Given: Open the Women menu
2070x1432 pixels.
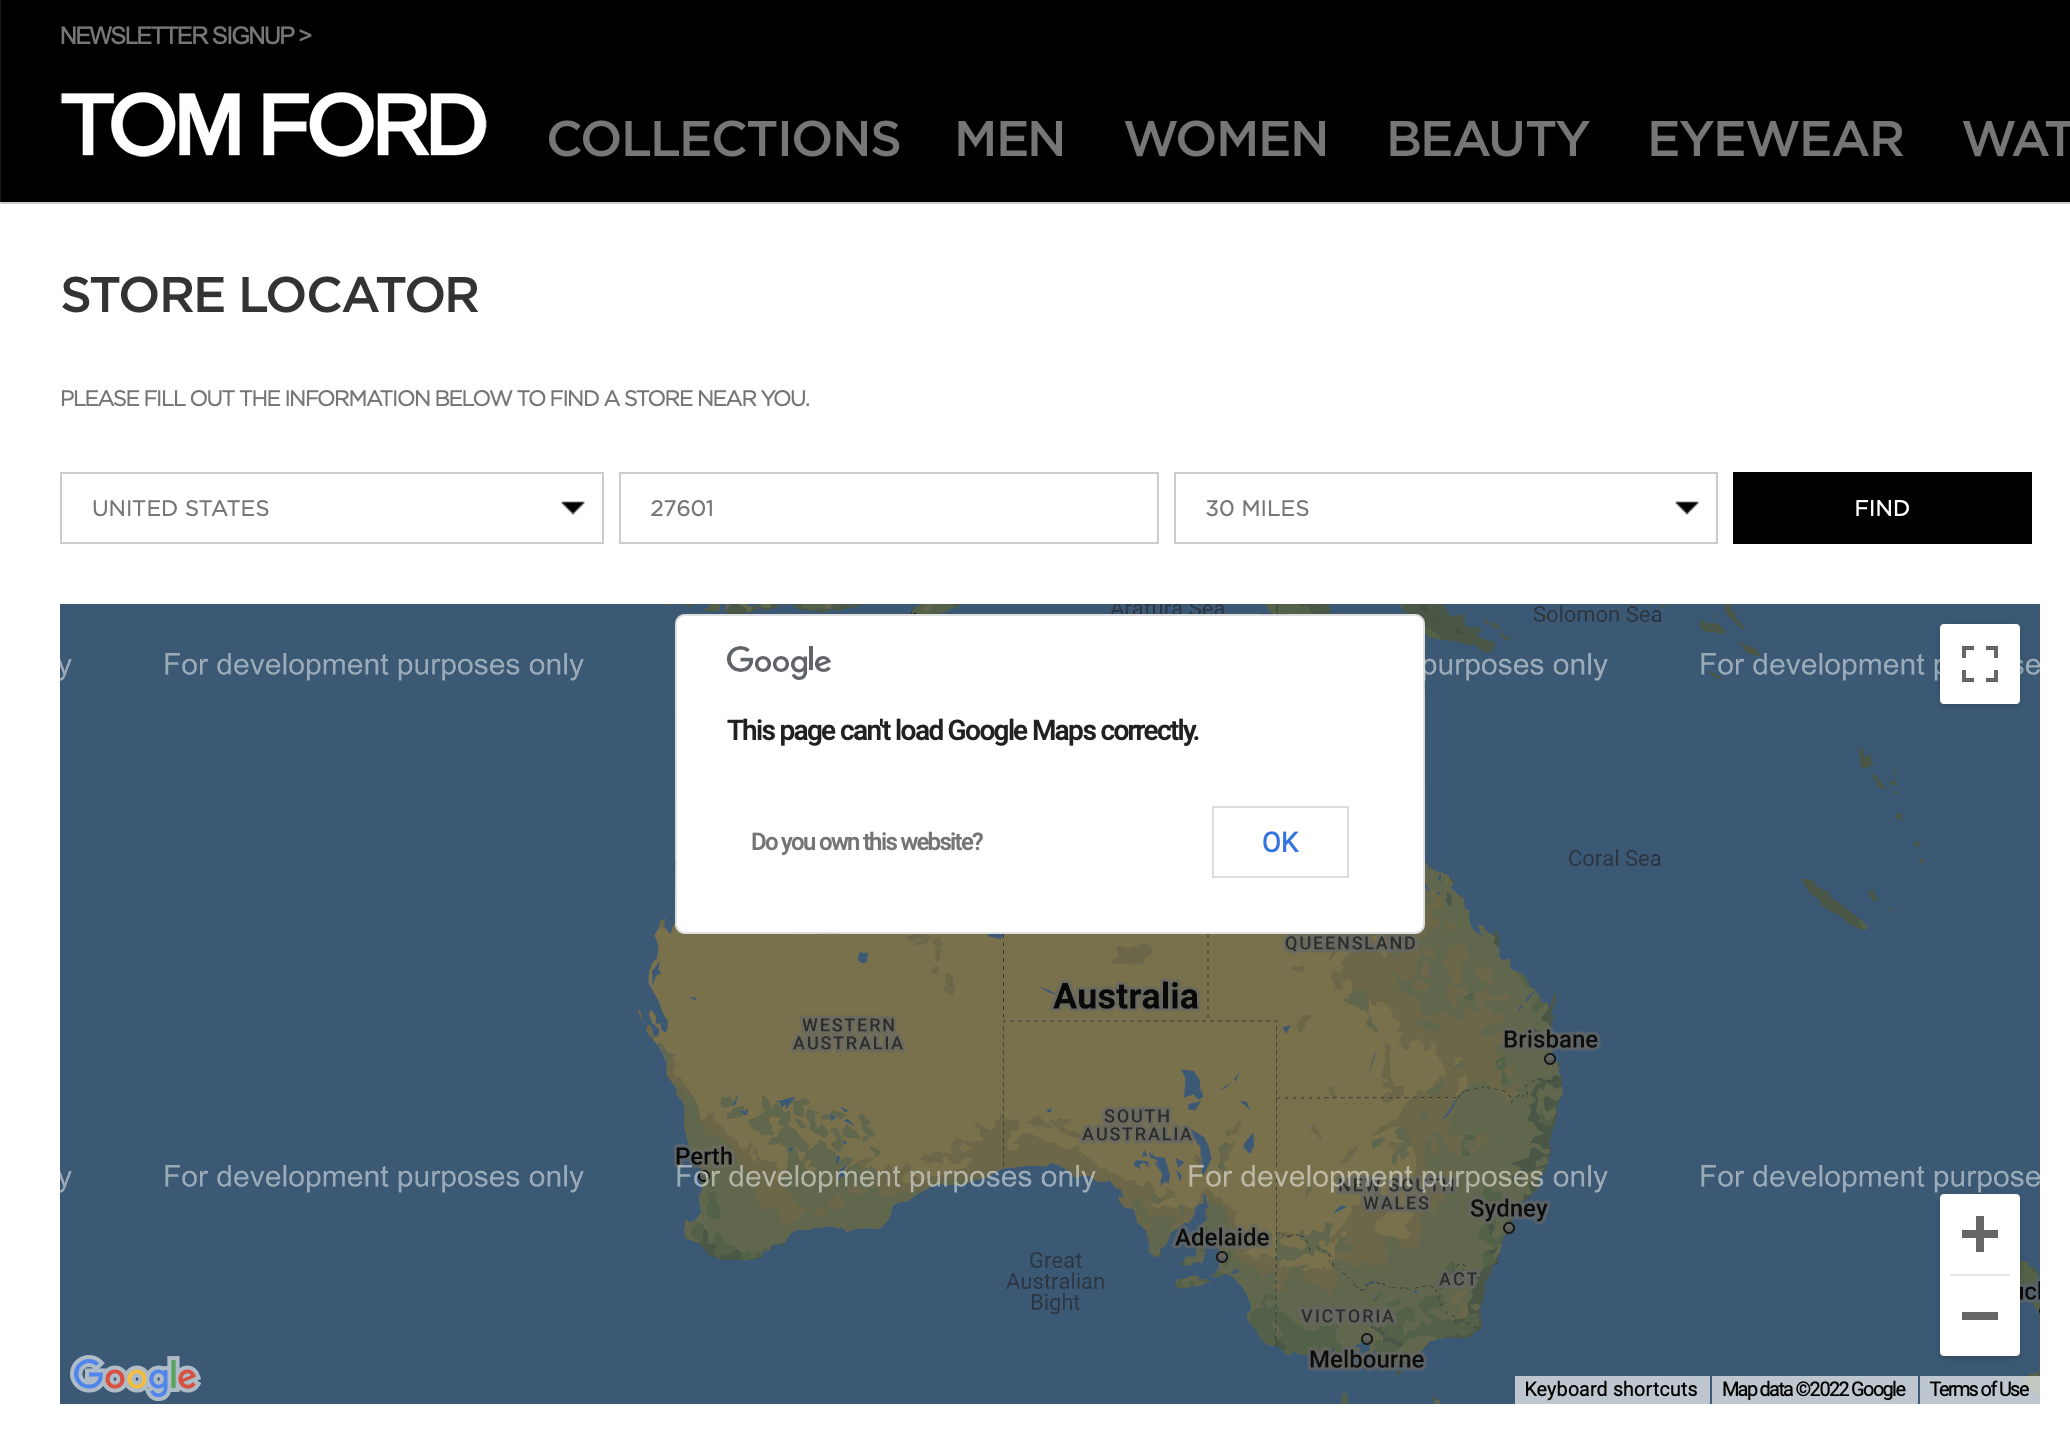Looking at the screenshot, I should [x=1226, y=139].
